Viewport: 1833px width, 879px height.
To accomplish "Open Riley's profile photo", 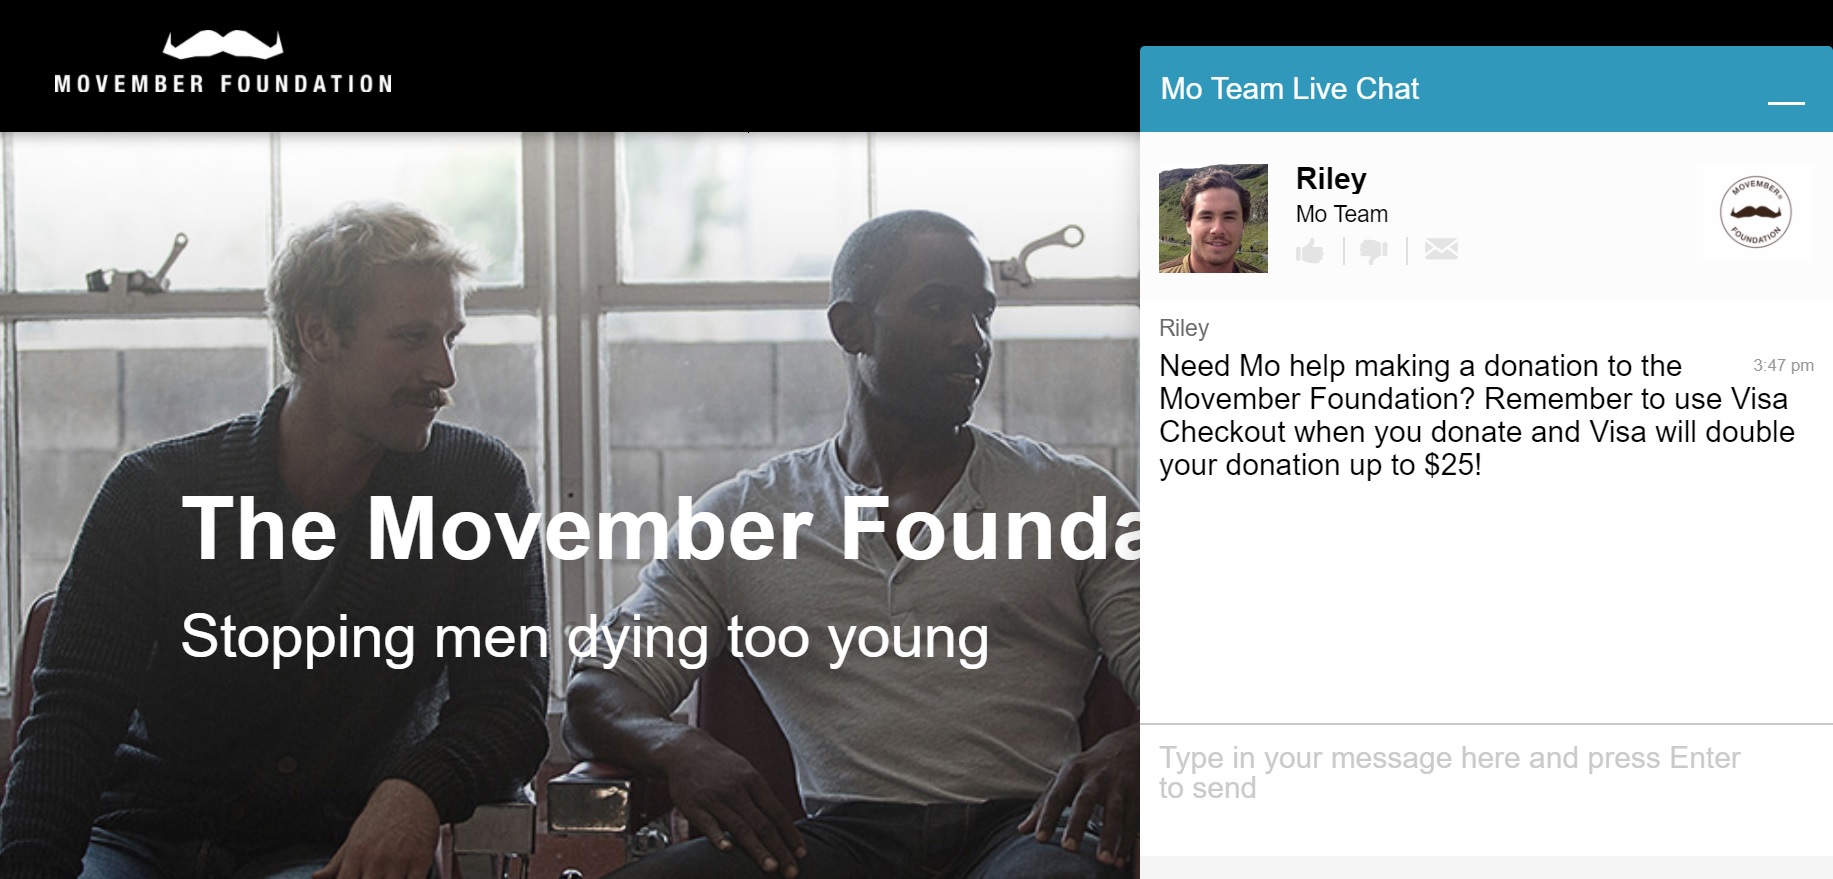I will tap(1213, 218).
